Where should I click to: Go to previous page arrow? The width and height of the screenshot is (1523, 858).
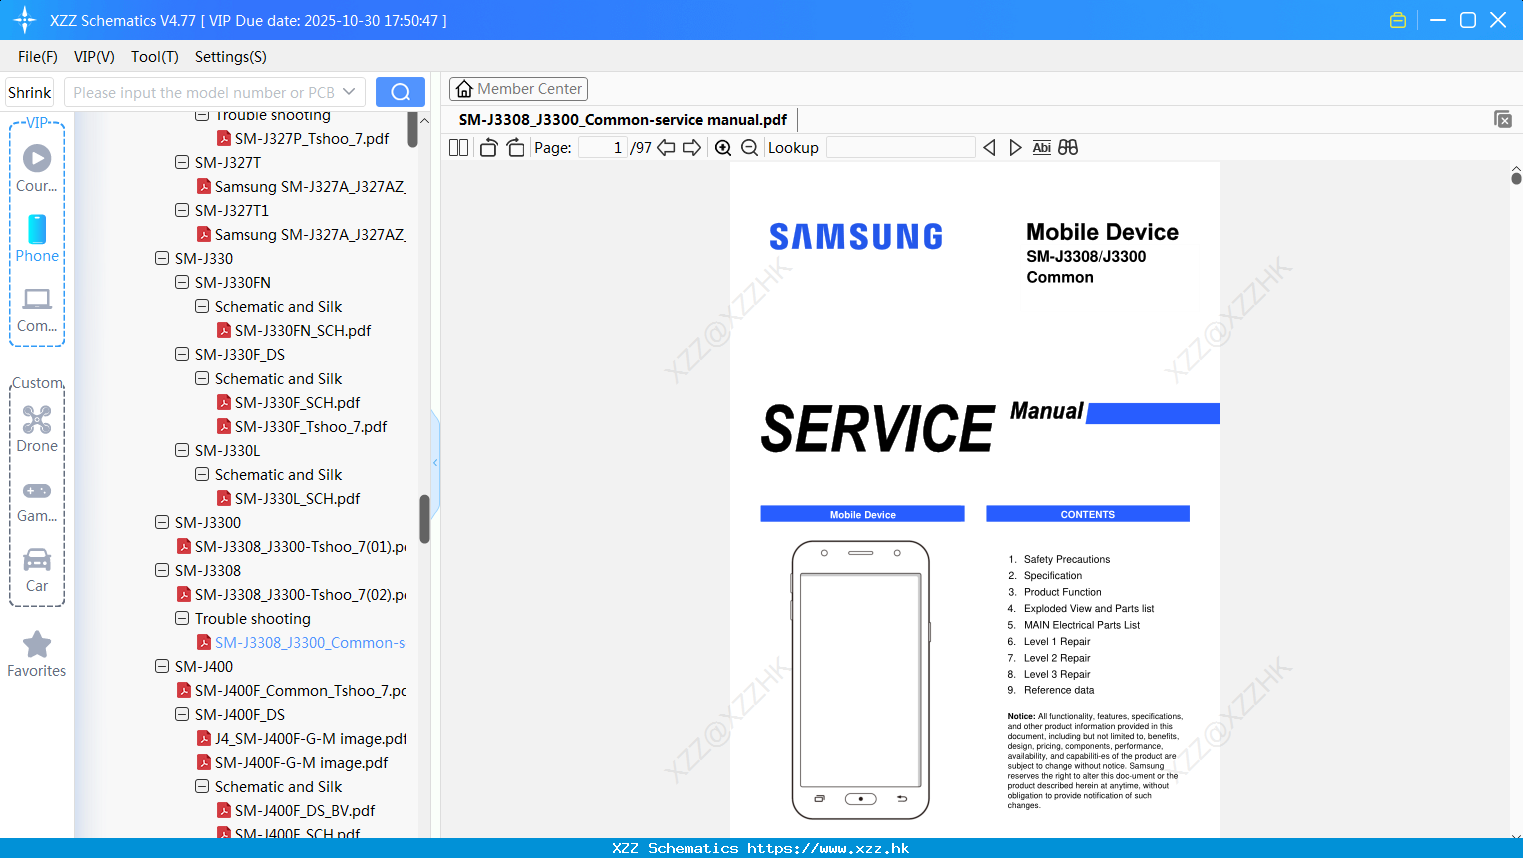point(666,148)
